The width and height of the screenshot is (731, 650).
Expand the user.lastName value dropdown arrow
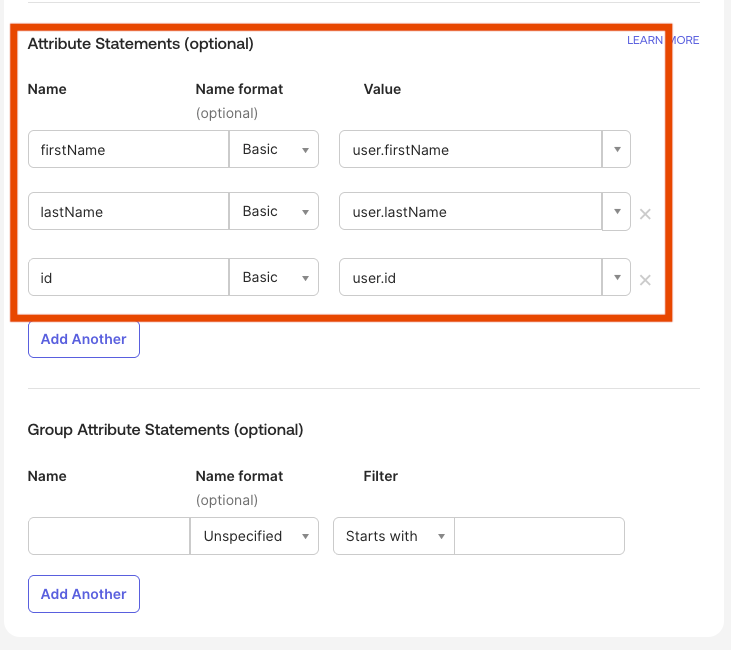[616, 212]
